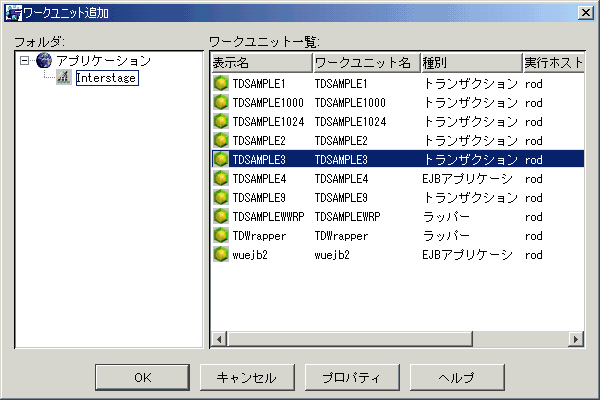Viewport: 600px width, 400px height.
Task: Select the TDSAMPLE1024 display name
Action: click(x=268, y=122)
